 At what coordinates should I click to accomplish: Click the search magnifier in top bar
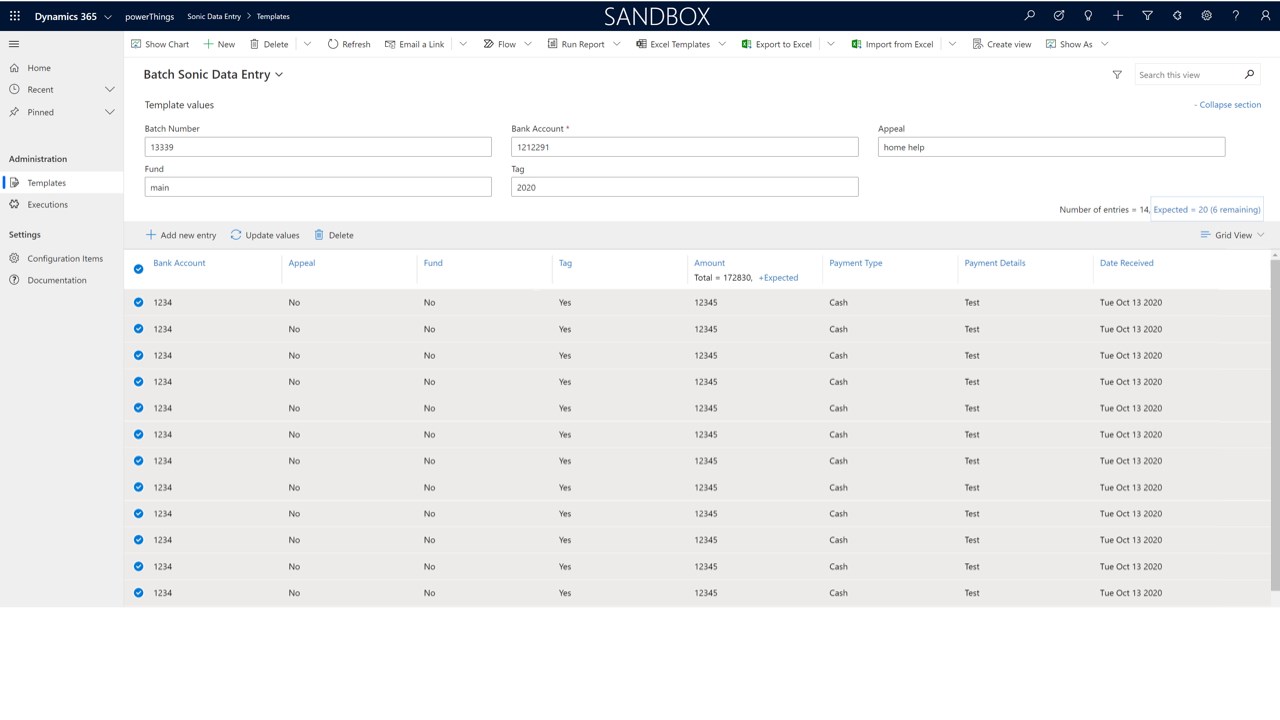[x=1029, y=16]
